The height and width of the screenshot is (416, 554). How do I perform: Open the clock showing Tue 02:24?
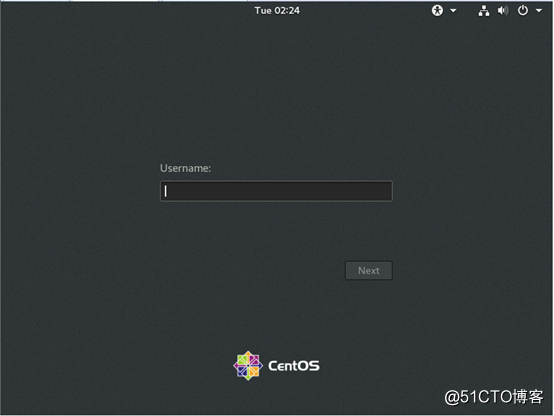[x=277, y=11]
